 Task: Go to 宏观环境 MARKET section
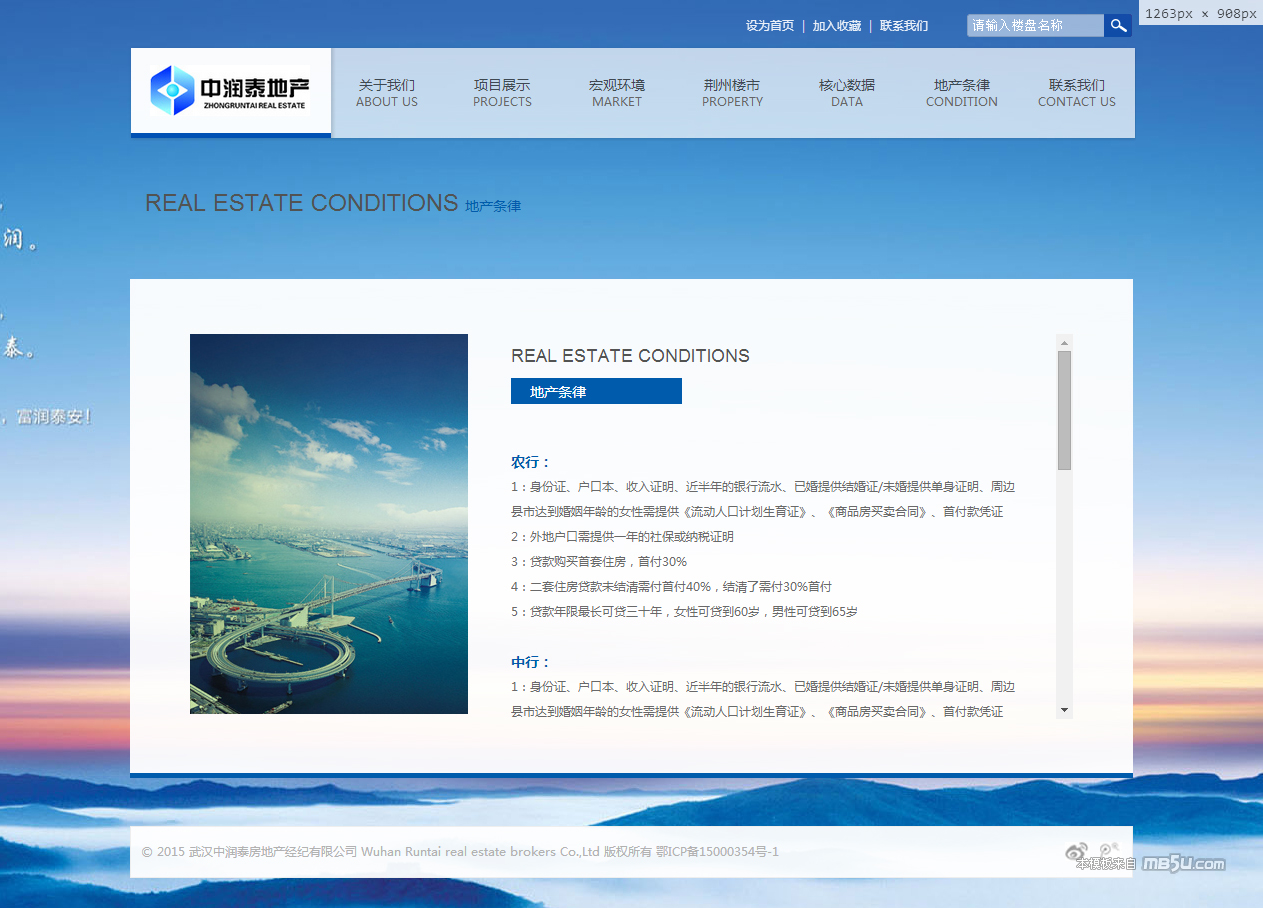click(617, 93)
